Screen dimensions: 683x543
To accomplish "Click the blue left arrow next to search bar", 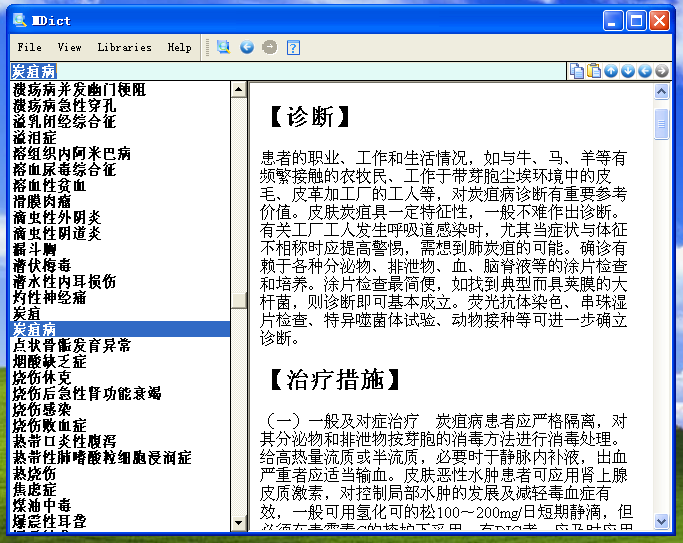I will [644, 70].
